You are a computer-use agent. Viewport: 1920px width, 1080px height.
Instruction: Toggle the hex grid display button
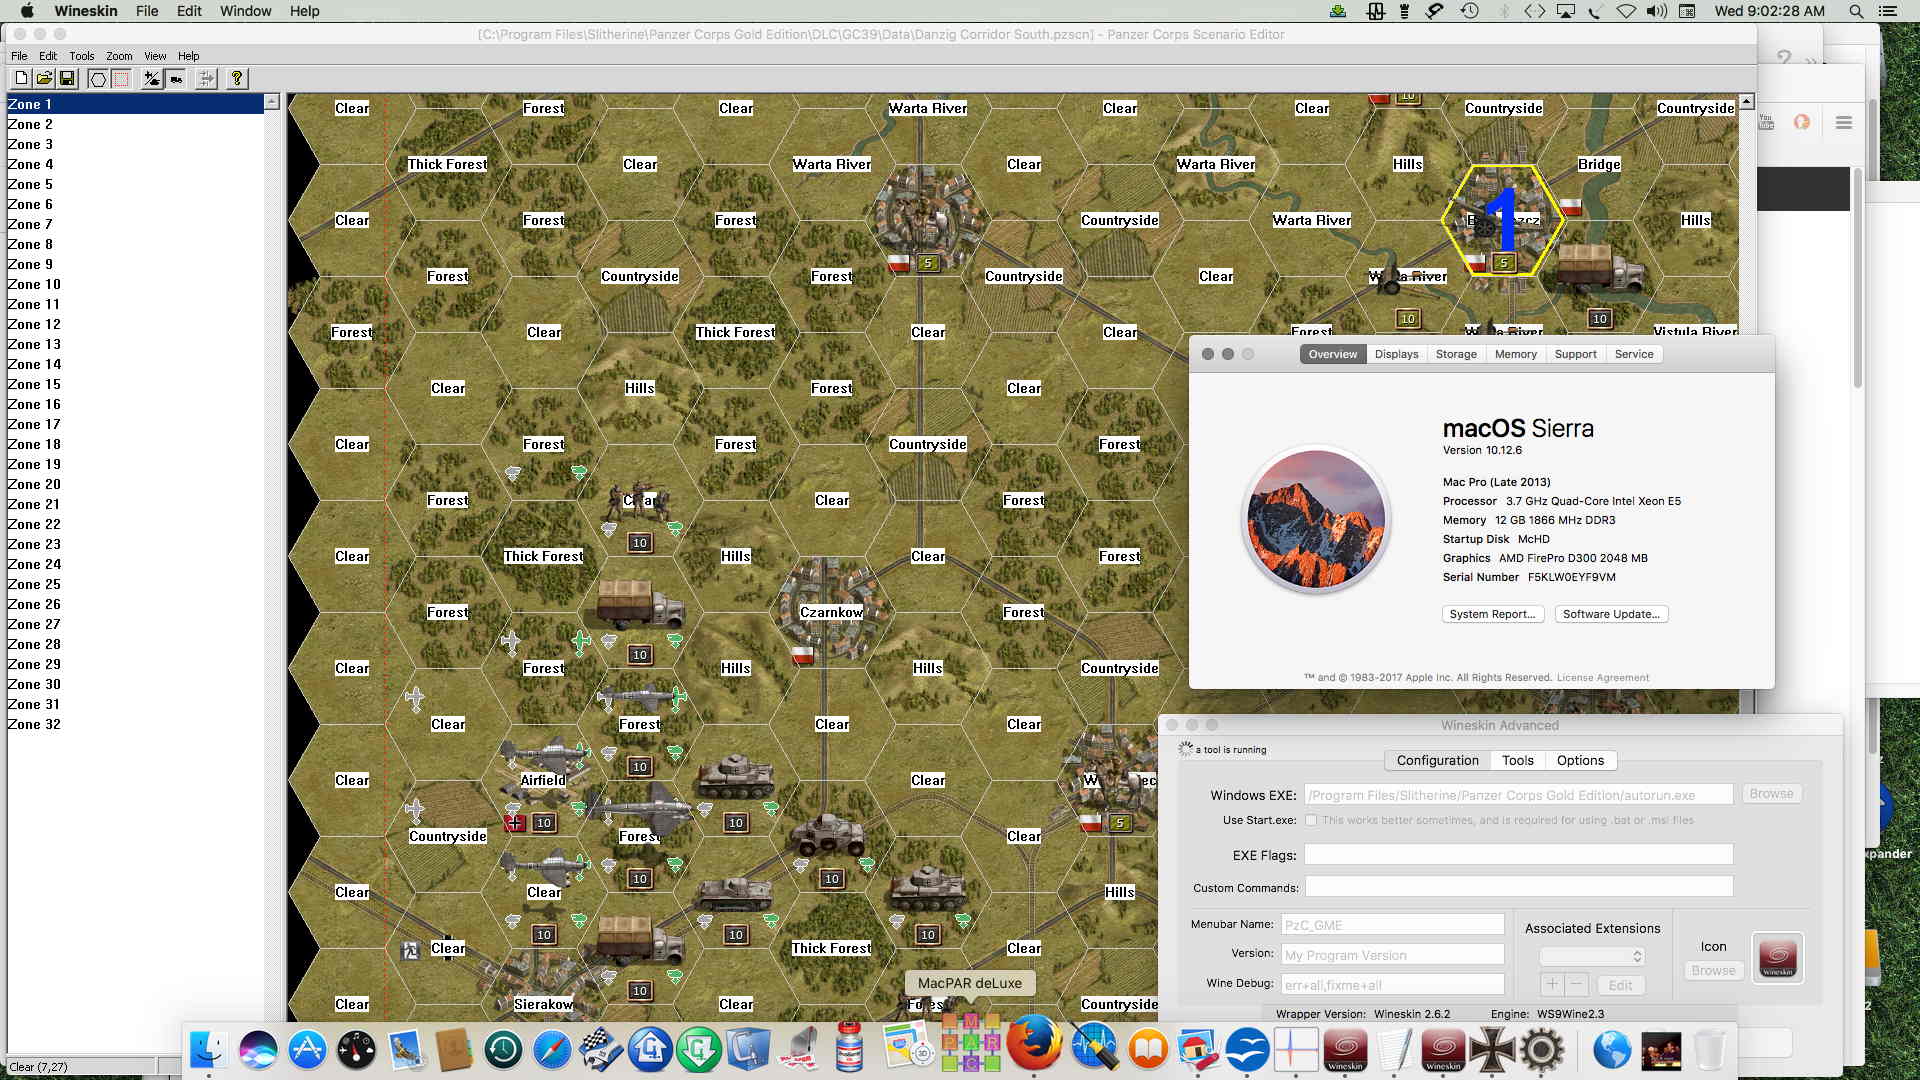point(98,78)
